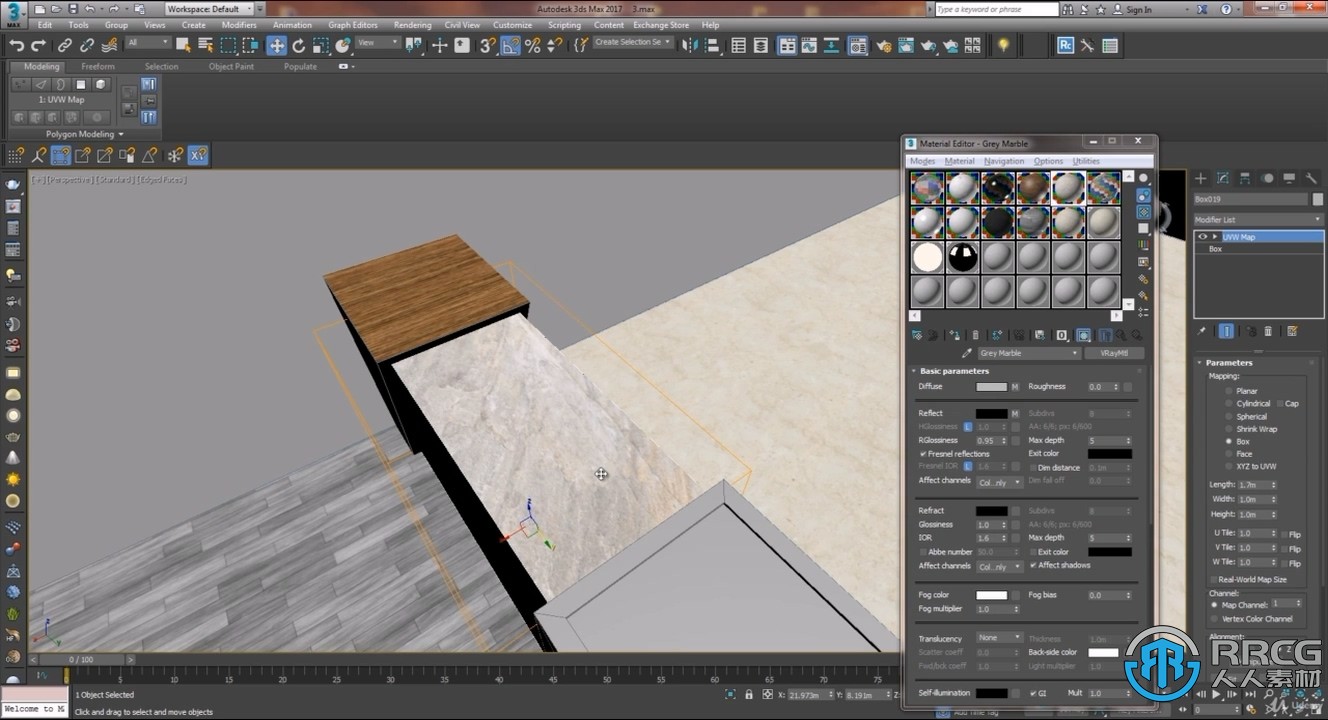Activate the Select and Move tool
This screenshot has height=720, width=1328.
(276, 45)
